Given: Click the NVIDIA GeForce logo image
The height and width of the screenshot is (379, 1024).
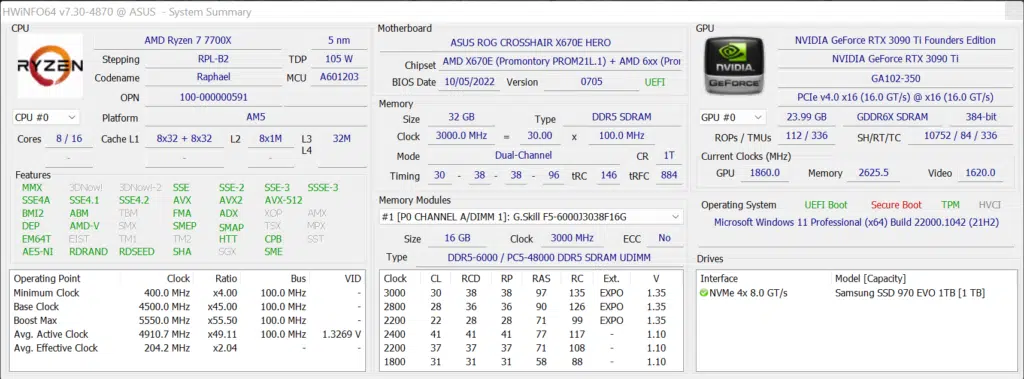Looking at the screenshot, I should point(735,65).
